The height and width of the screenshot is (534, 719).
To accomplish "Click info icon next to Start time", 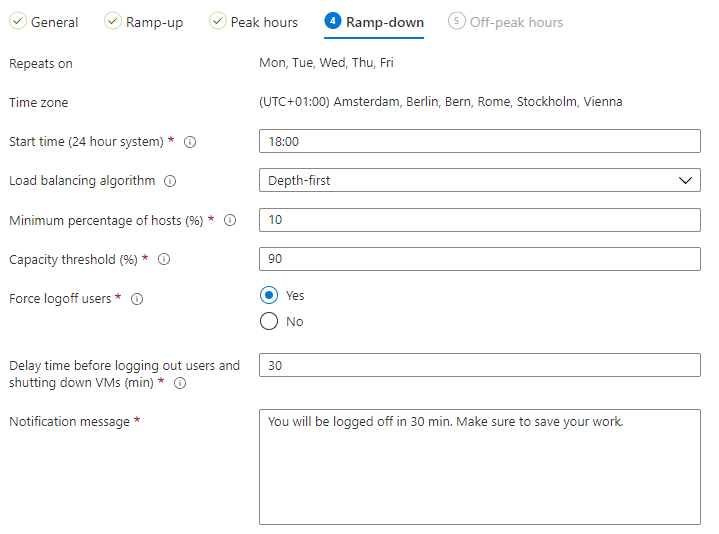I will click(190, 142).
